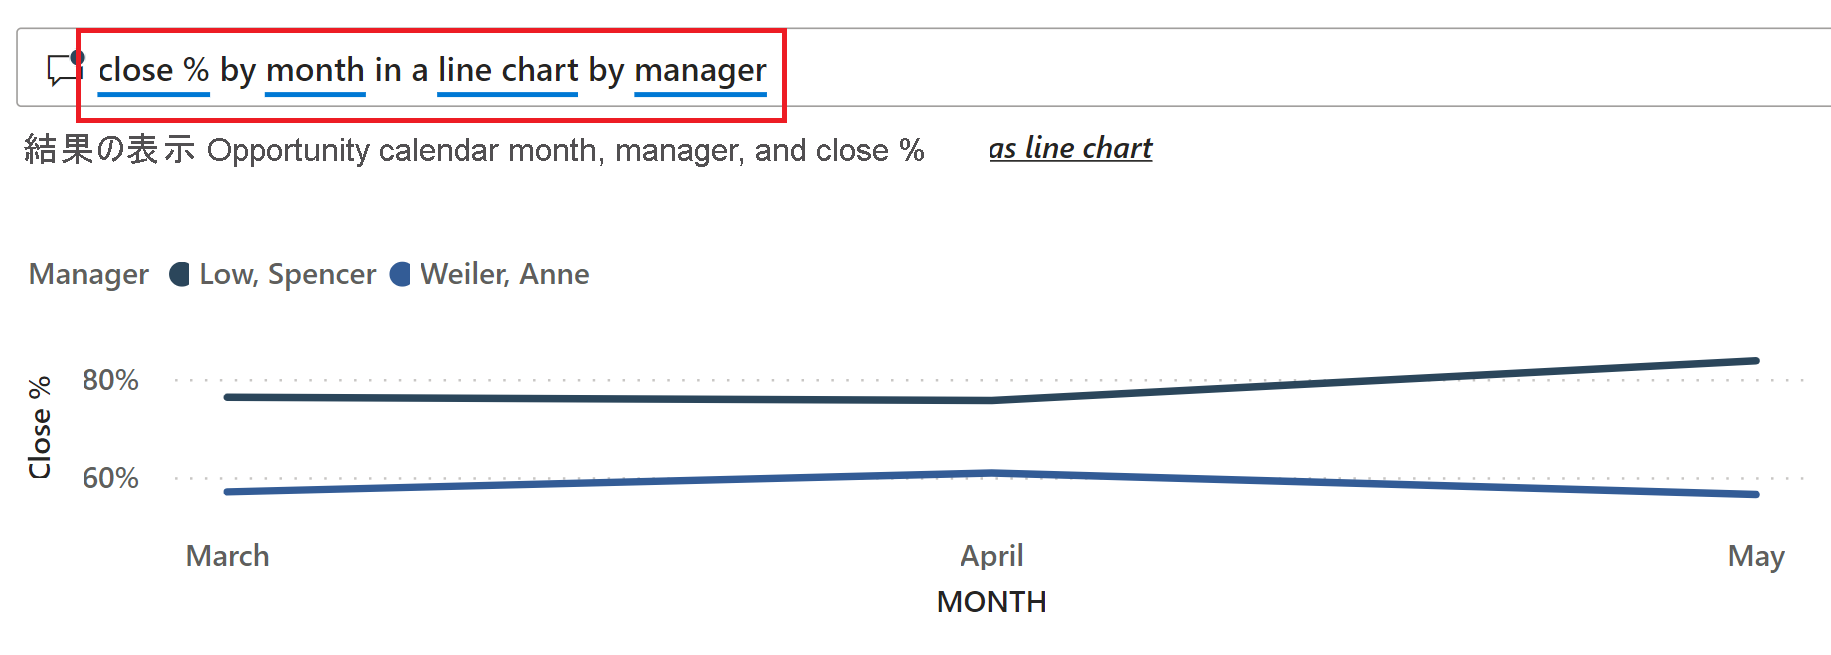Select the dark Low, Spencer line in the chart
This screenshot has width=1831, height=655.
[600, 398]
